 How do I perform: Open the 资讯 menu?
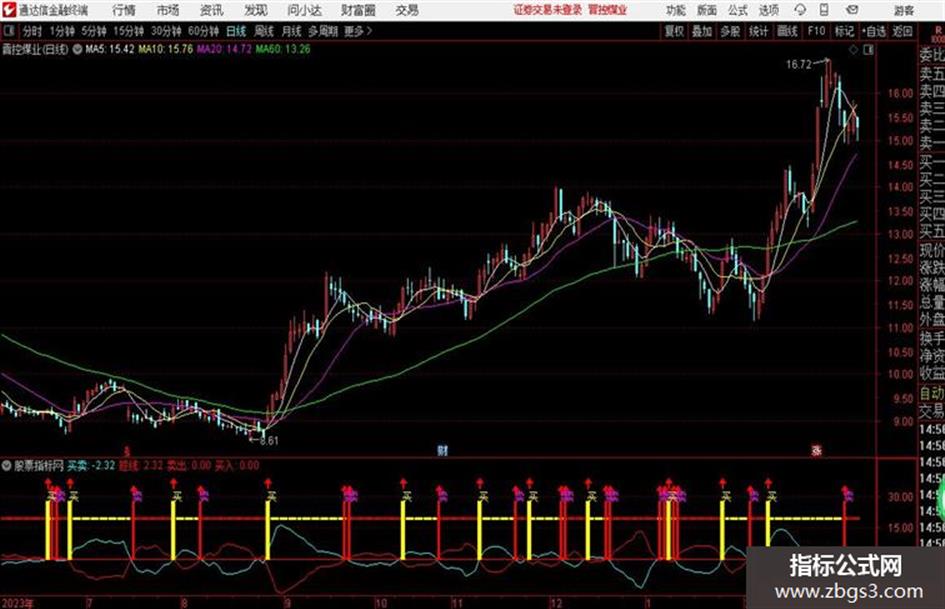[x=212, y=10]
